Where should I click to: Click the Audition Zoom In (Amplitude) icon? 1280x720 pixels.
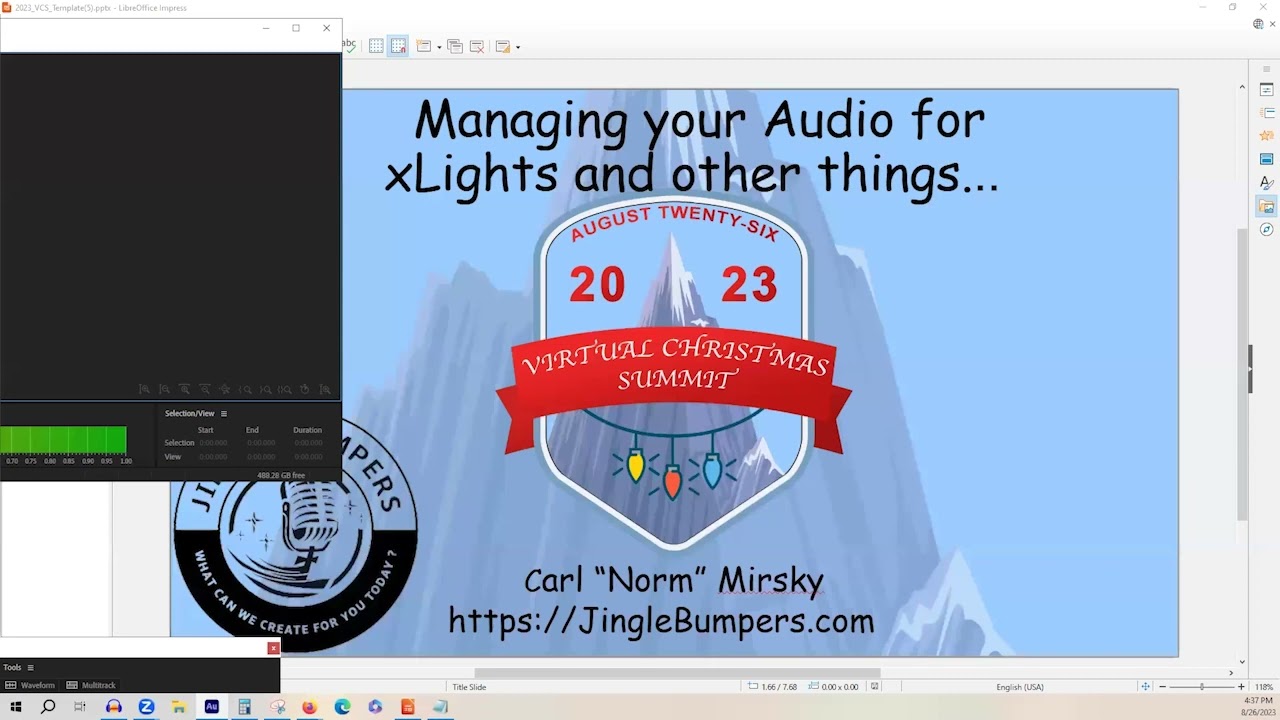pos(144,389)
